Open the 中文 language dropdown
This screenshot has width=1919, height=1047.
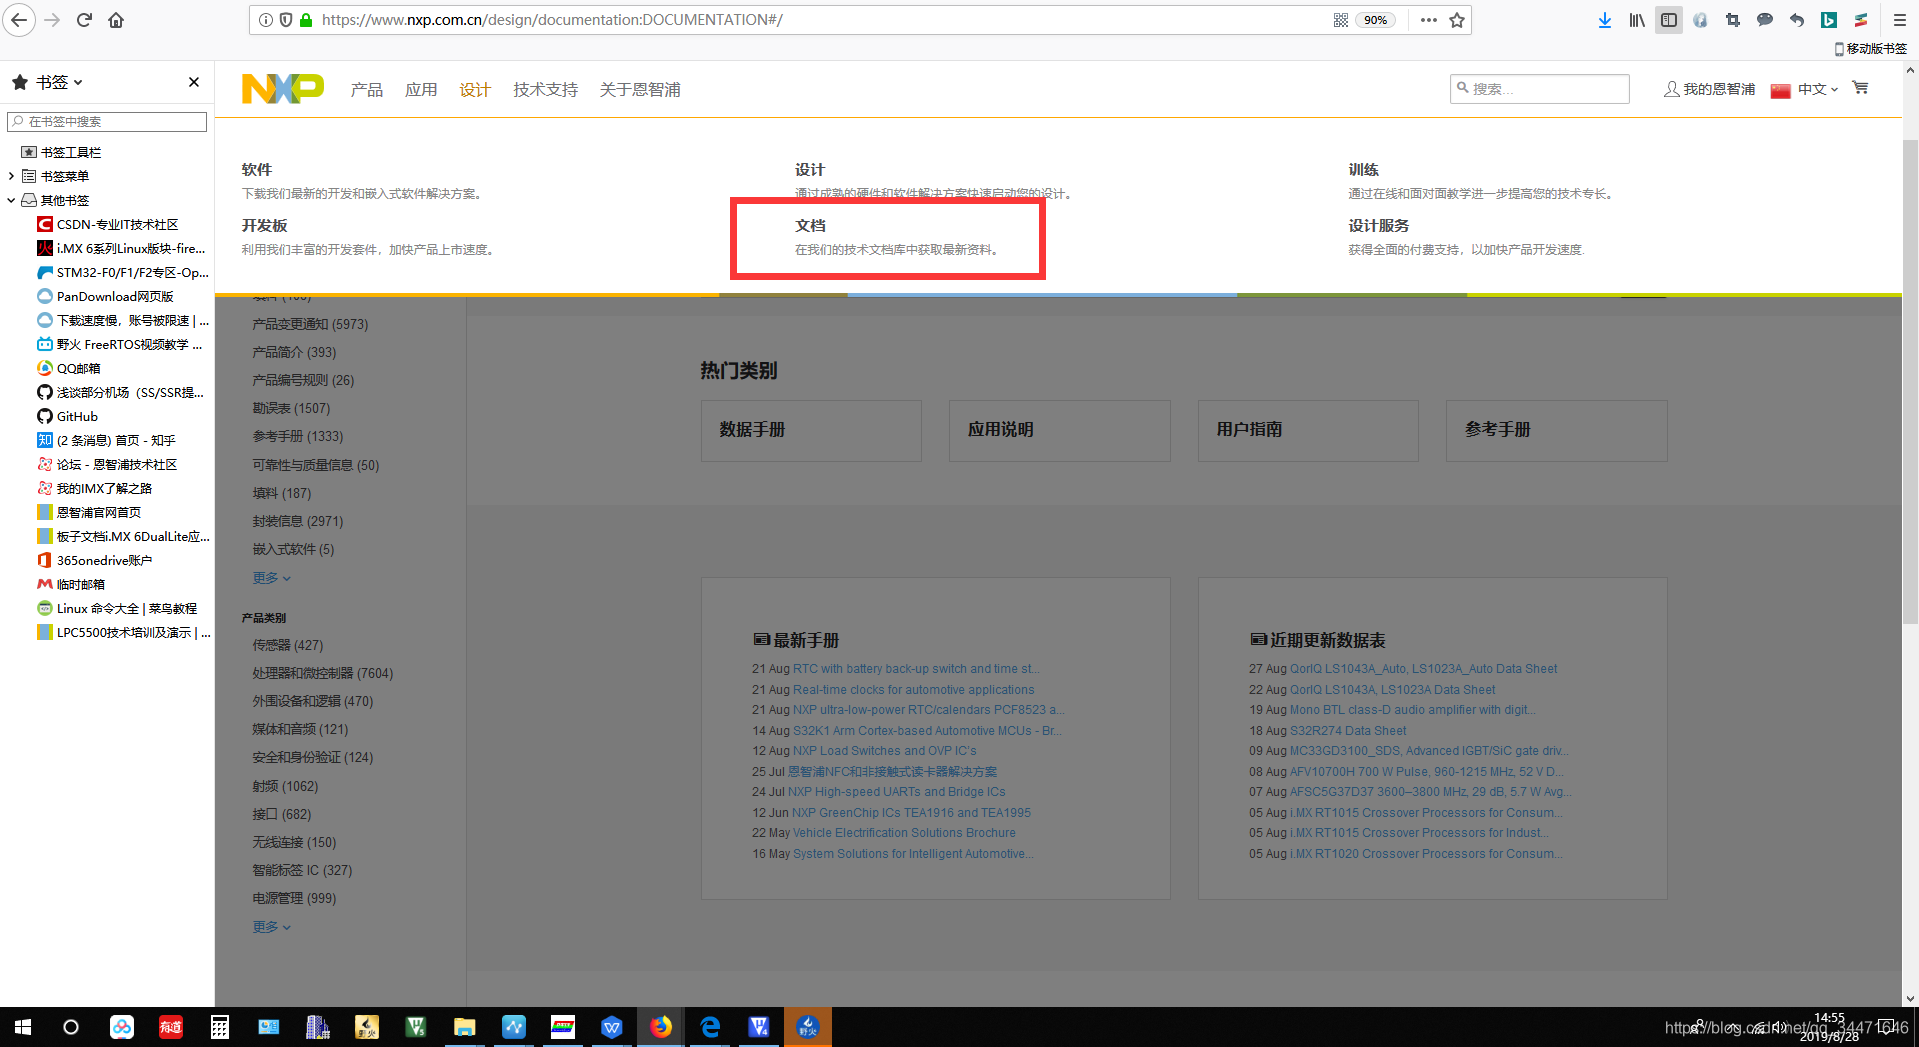coord(1810,88)
